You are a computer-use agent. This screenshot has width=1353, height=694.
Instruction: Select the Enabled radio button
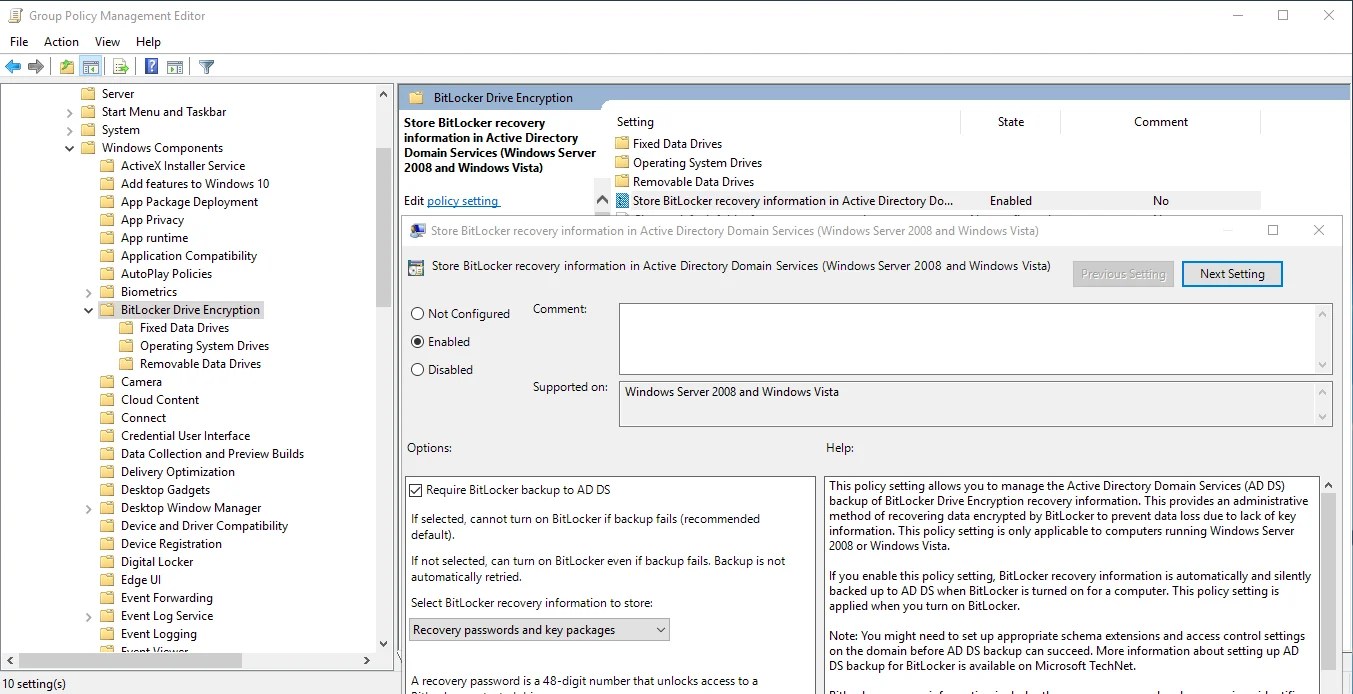(x=416, y=341)
